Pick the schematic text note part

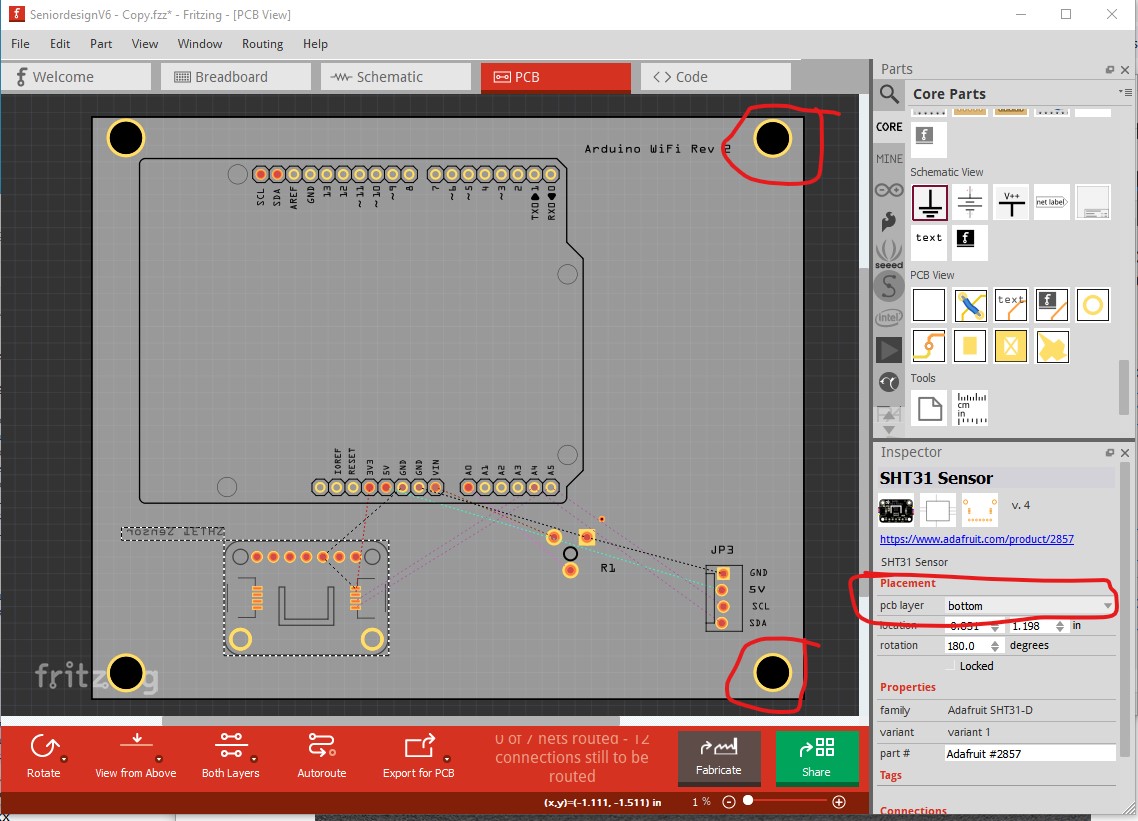tap(929, 242)
